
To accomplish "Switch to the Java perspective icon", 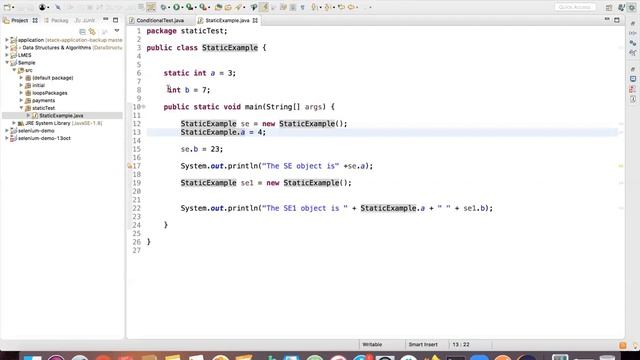I will (x=621, y=7).
